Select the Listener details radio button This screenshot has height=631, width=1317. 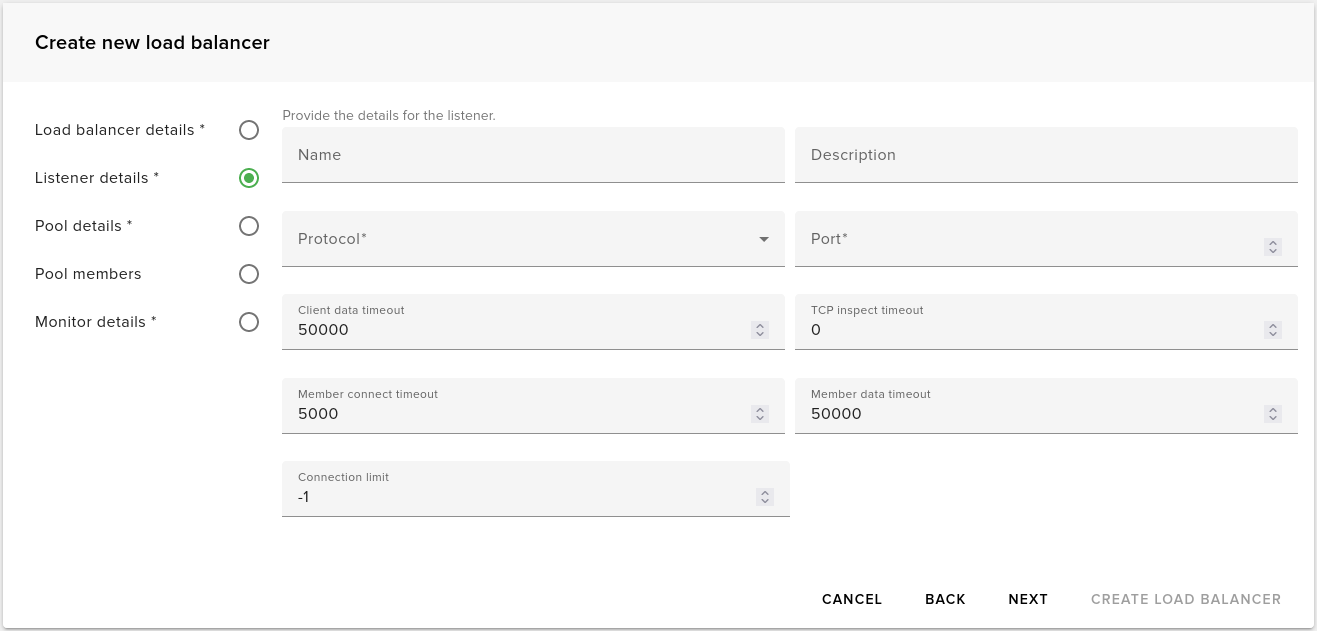(249, 178)
